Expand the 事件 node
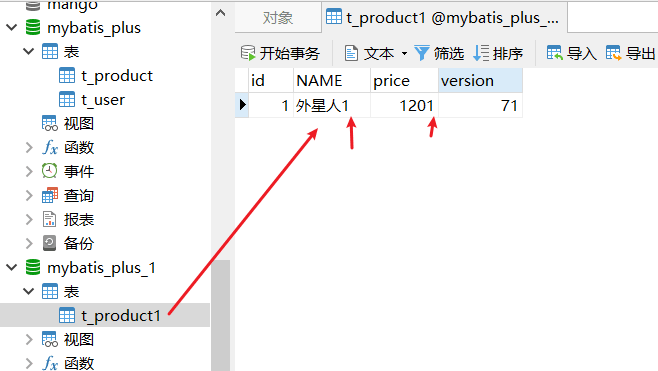The height and width of the screenshot is (371, 658). coord(29,171)
